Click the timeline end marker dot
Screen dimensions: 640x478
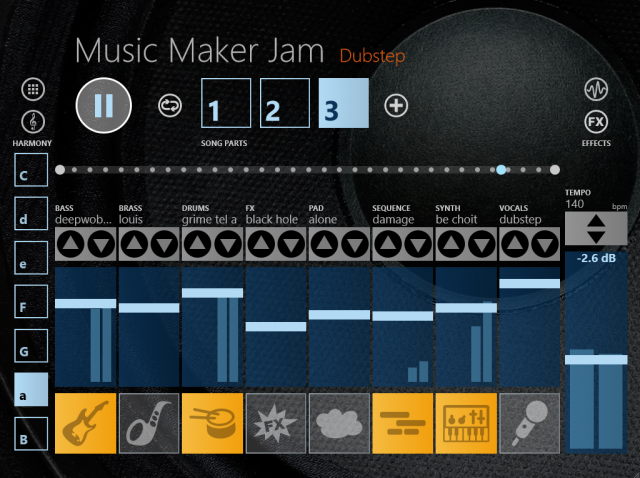(555, 170)
